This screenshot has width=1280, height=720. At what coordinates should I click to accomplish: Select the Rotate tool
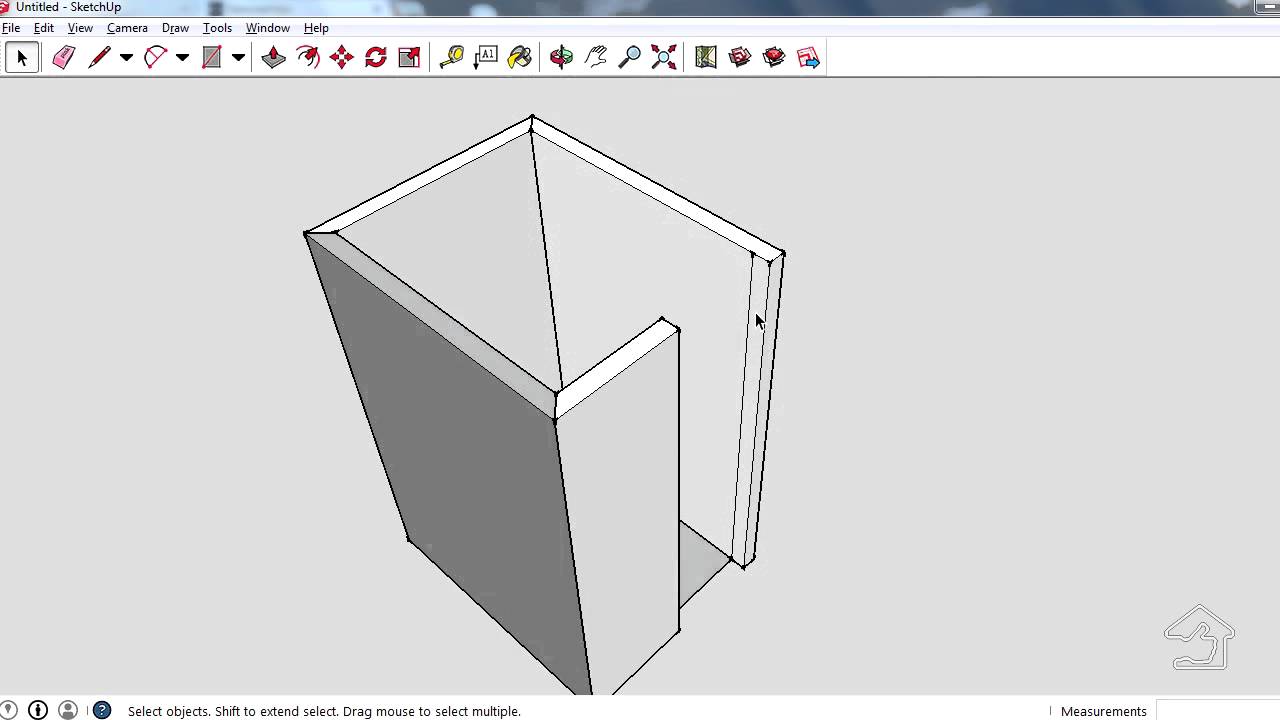click(376, 58)
